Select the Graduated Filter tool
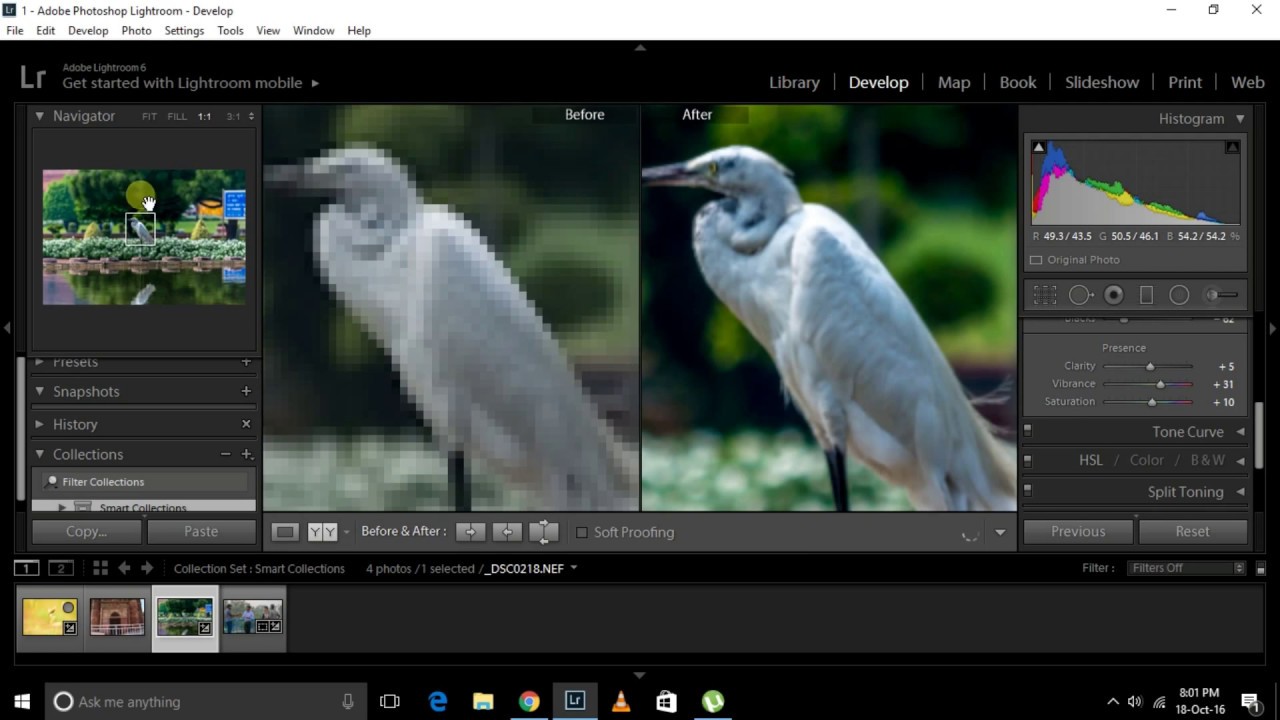Image resolution: width=1280 pixels, height=720 pixels. pyautogui.click(x=1147, y=295)
